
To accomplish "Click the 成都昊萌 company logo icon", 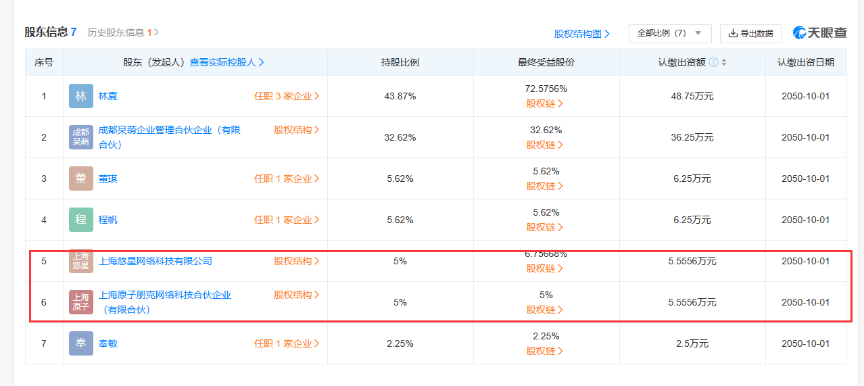I will coord(81,137).
